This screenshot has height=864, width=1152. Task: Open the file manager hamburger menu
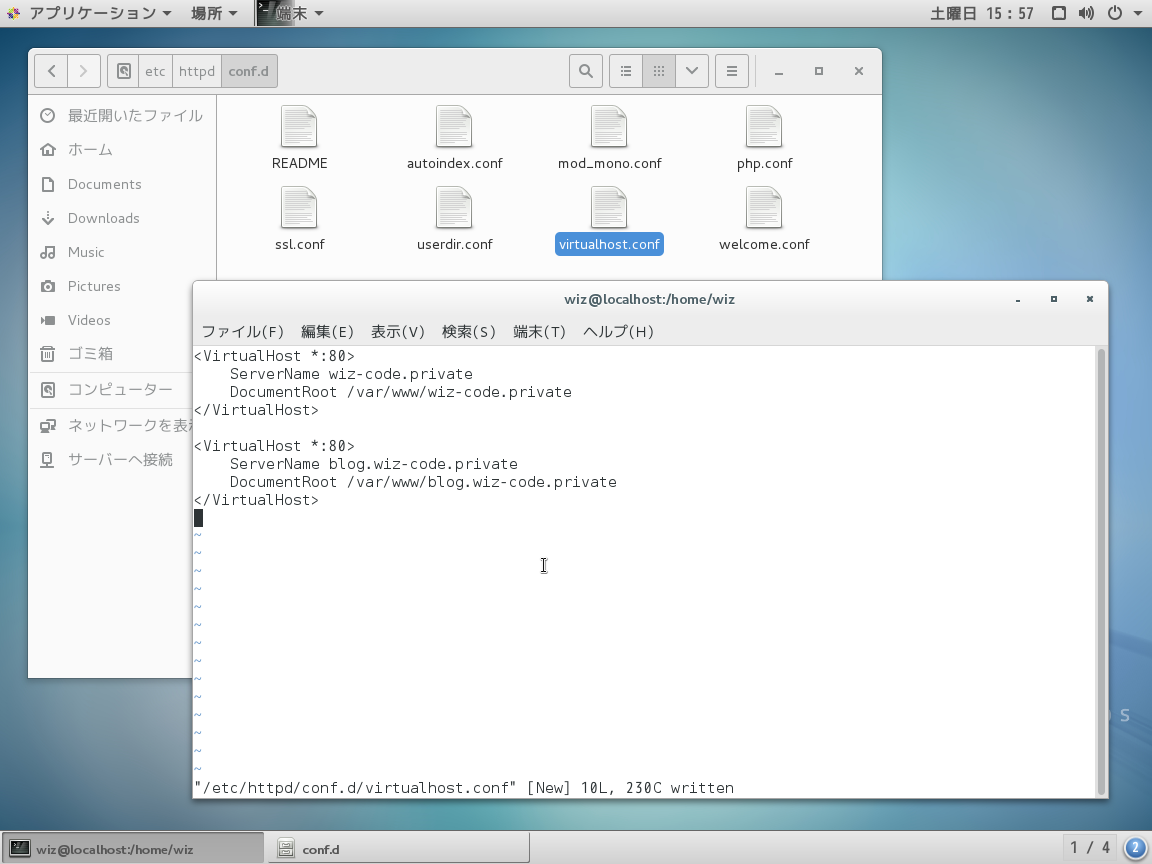pos(732,71)
